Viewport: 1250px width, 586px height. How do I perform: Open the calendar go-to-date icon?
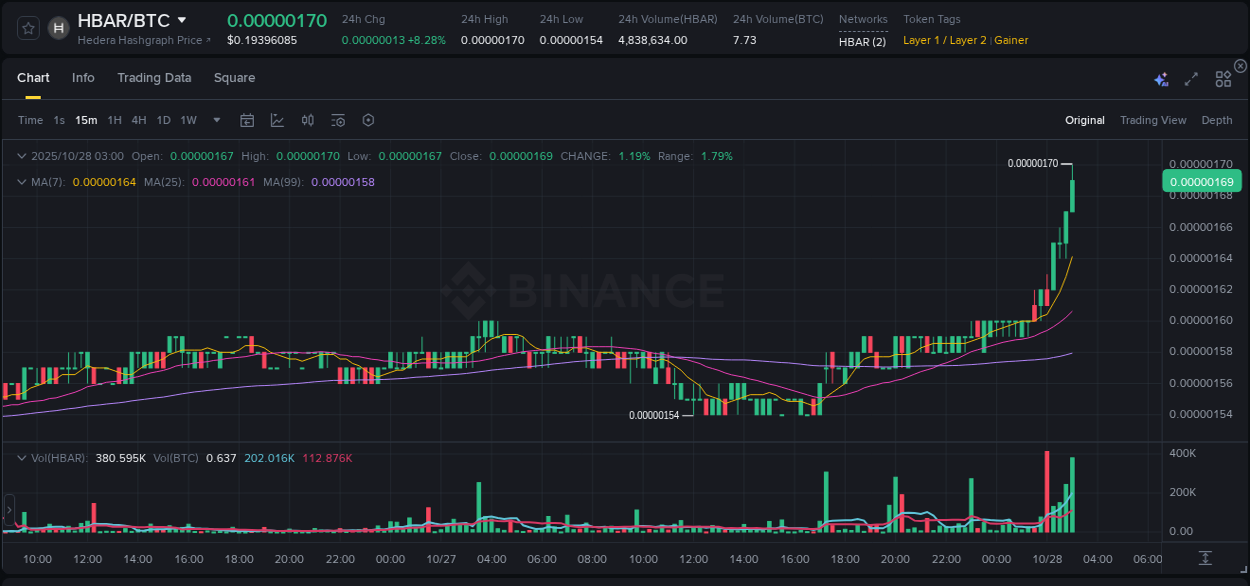tap(247, 120)
